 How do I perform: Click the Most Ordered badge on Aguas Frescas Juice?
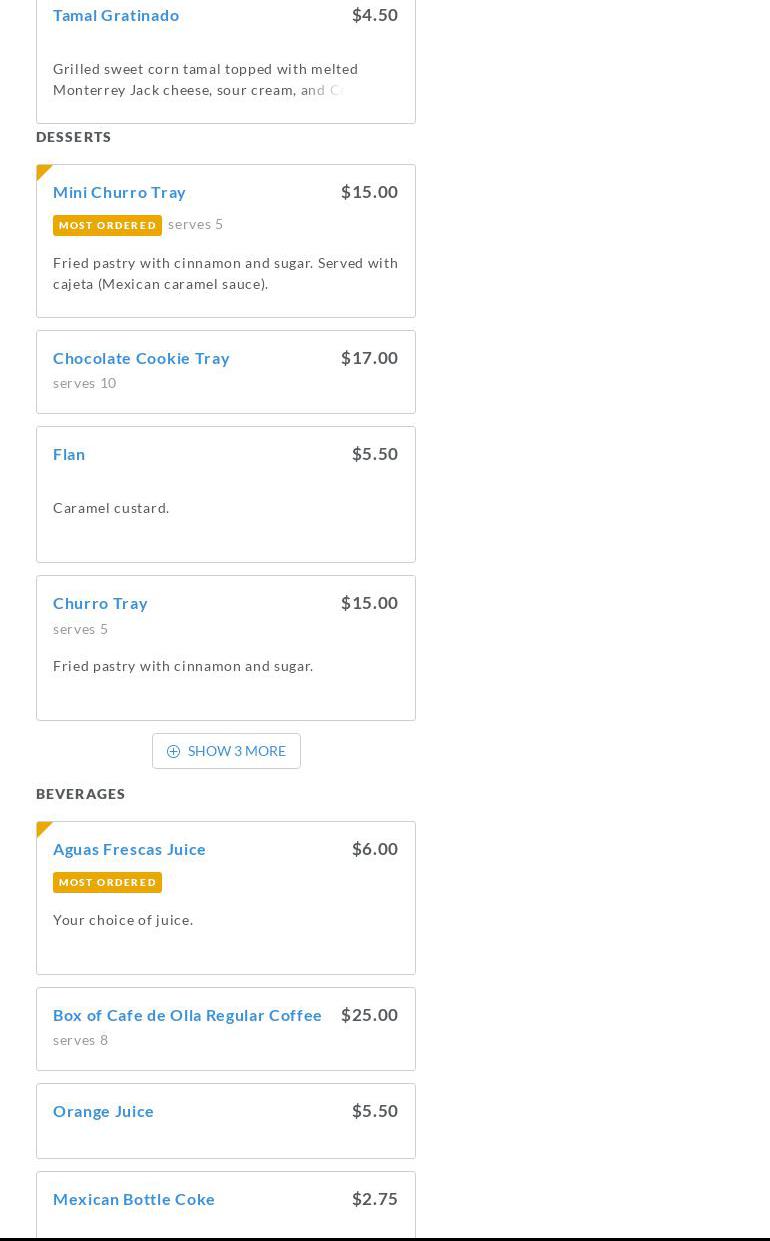tap(107, 883)
